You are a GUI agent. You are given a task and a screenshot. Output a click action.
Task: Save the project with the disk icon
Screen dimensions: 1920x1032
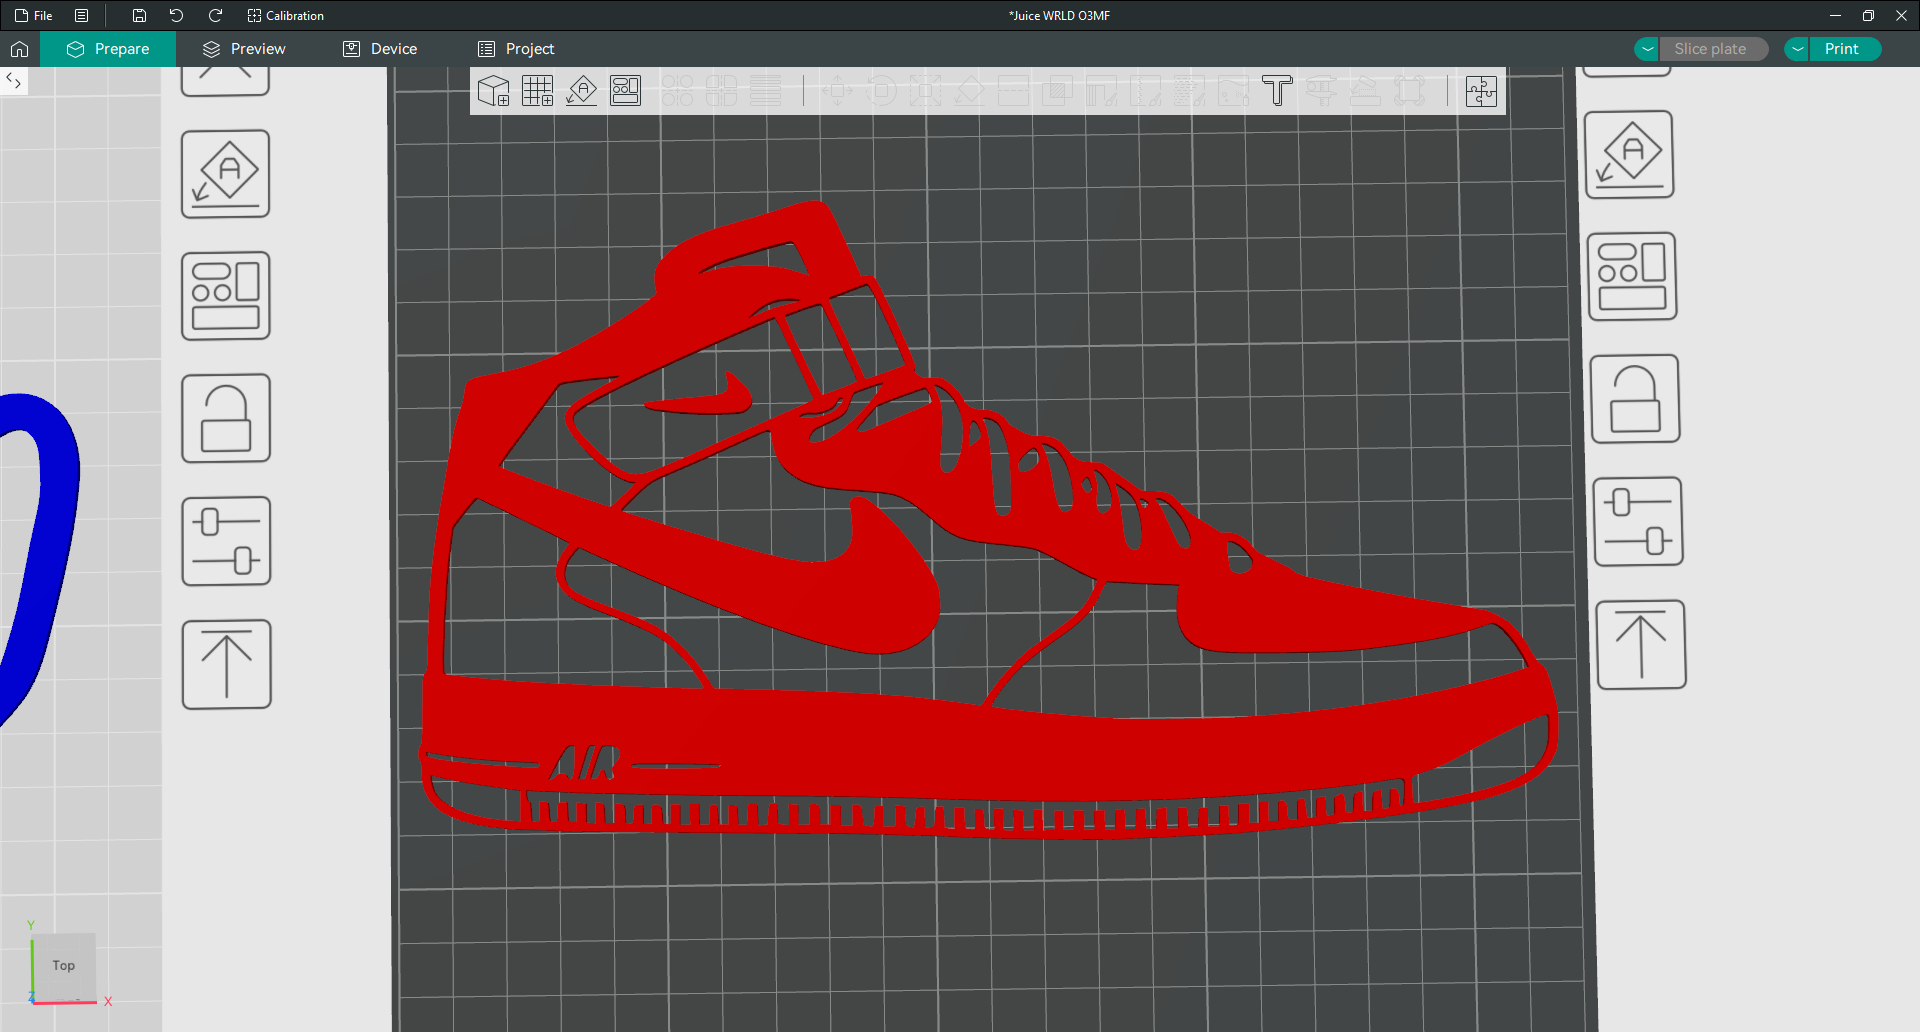click(139, 16)
